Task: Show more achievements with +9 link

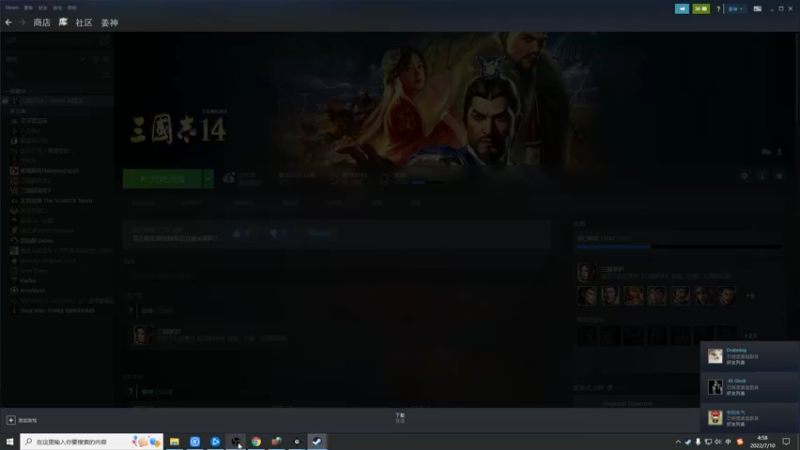Action: click(x=749, y=296)
